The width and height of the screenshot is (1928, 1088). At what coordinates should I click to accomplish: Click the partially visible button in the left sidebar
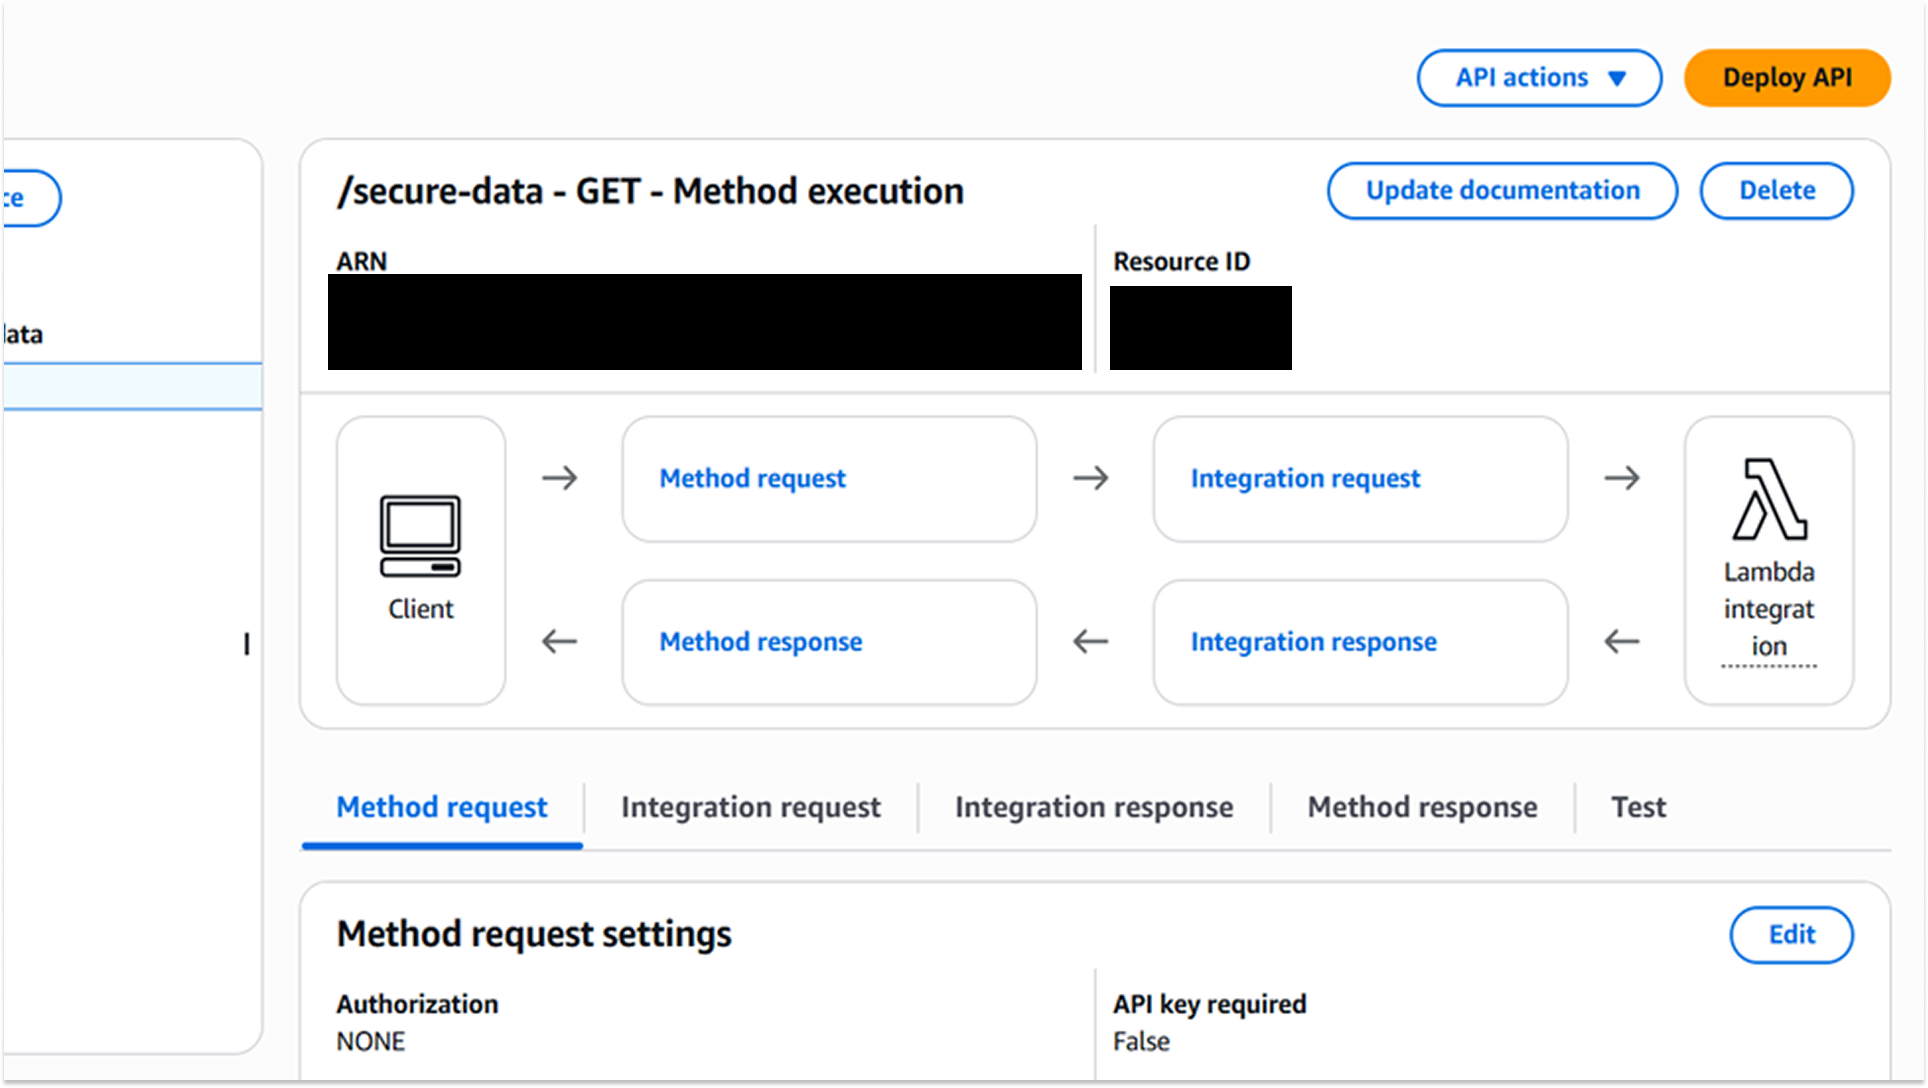coord(25,198)
